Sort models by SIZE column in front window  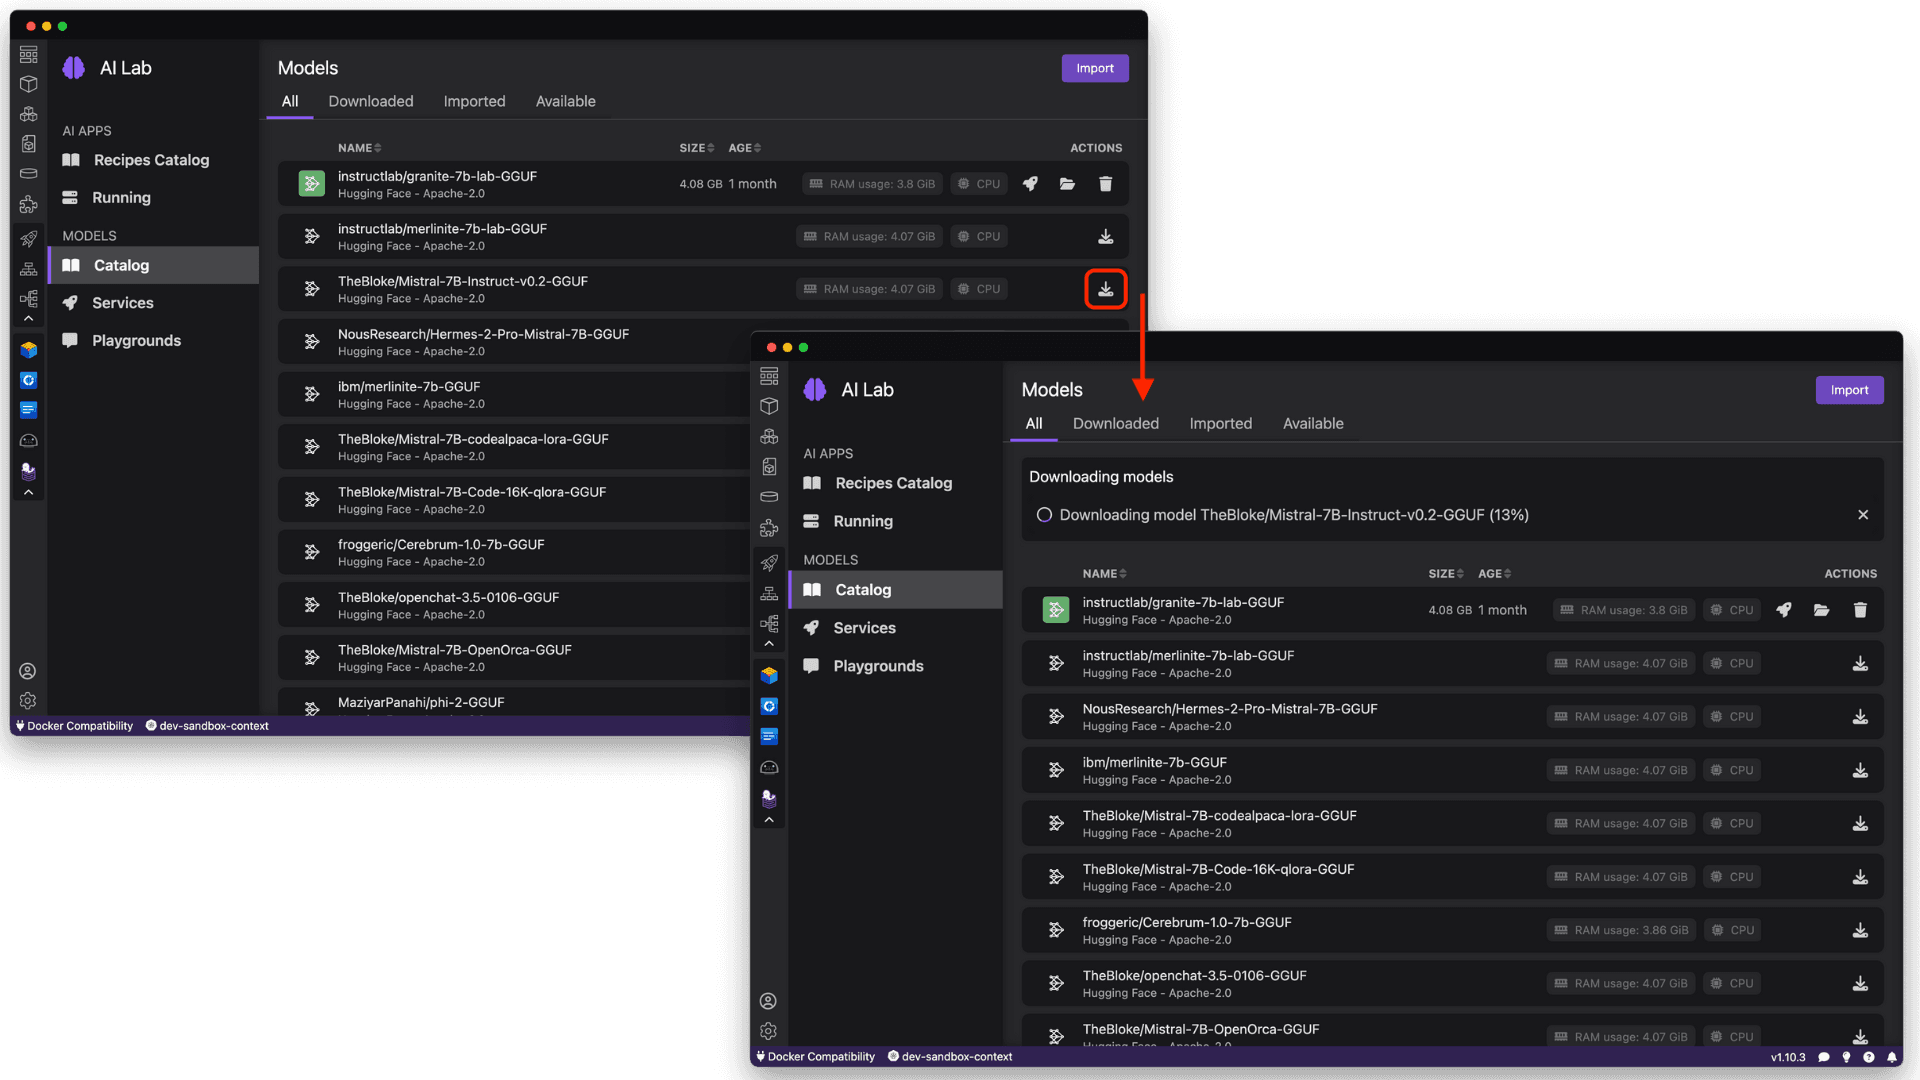[x=1446, y=574]
